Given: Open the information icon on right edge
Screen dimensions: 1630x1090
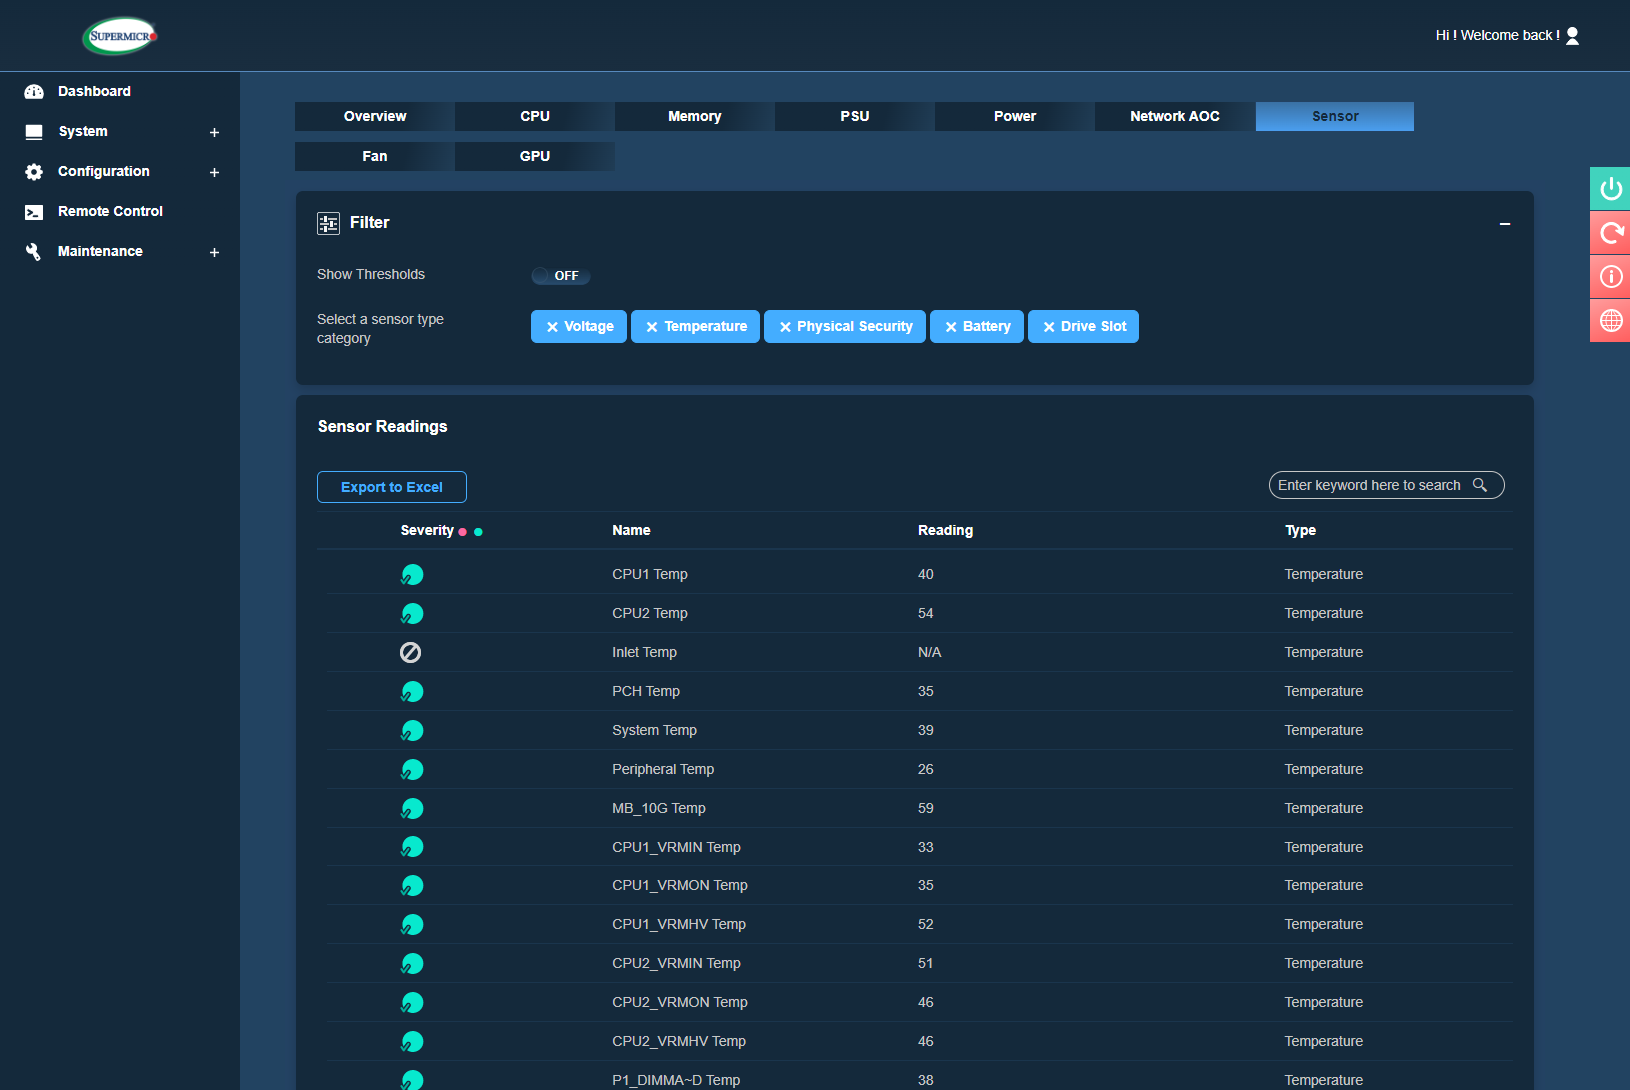Looking at the screenshot, I should coord(1610,277).
